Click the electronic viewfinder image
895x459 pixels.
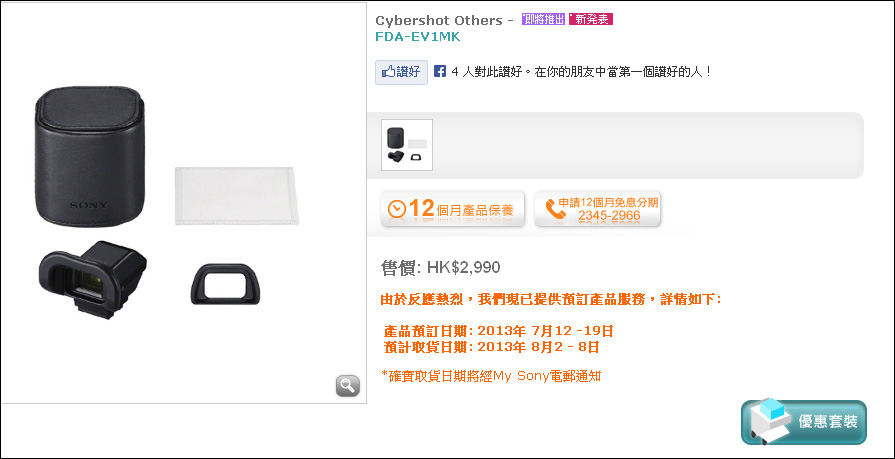[x=92, y=279]
